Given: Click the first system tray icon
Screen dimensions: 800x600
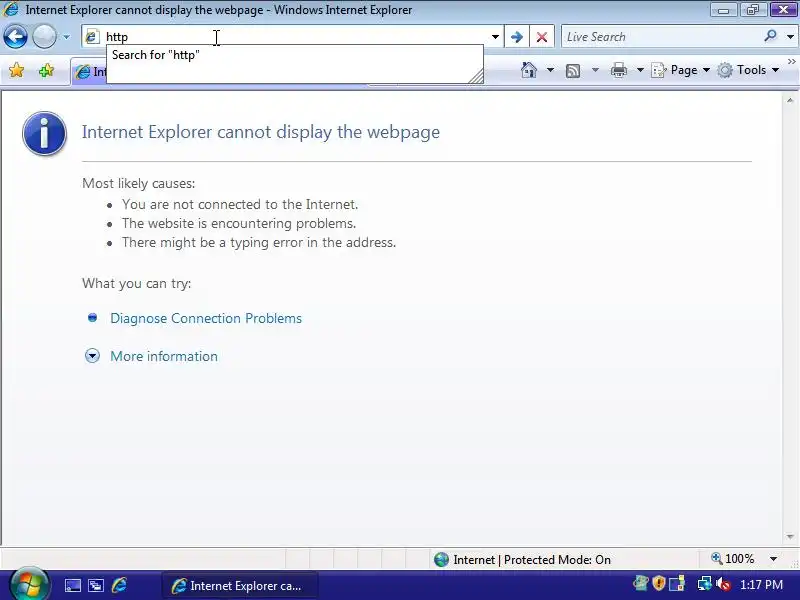Looking at the screenshot, I should pyautogui.click(x=640, y=583).
